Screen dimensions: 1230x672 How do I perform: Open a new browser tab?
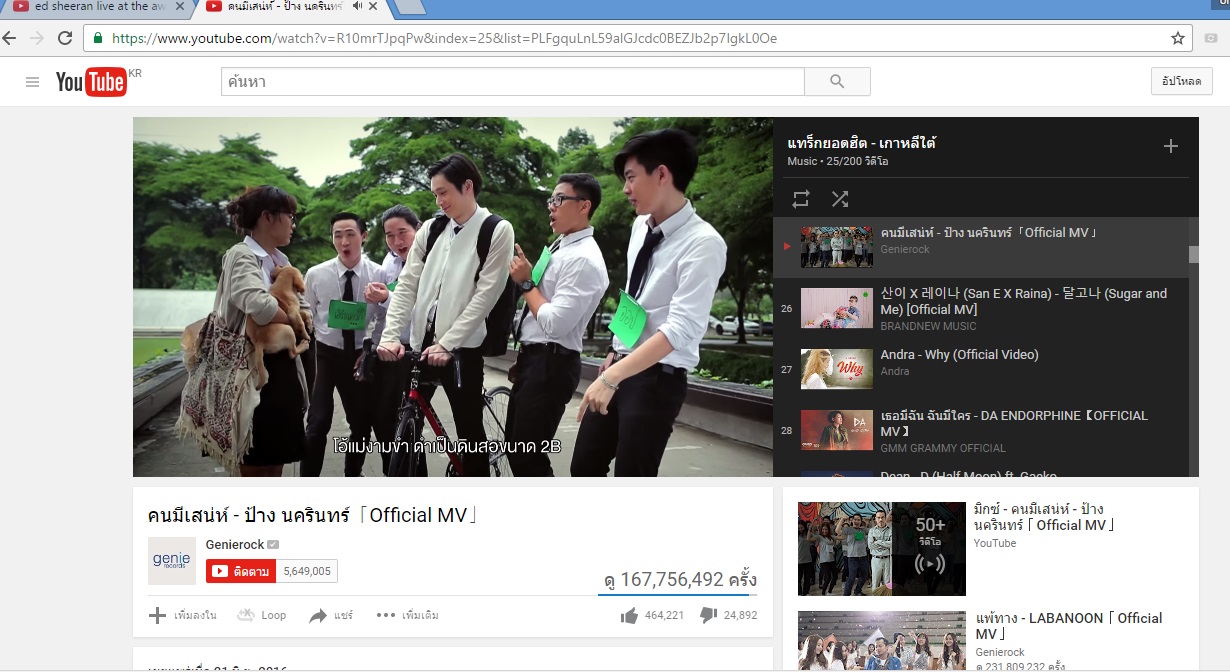click(x=410, y=7)
